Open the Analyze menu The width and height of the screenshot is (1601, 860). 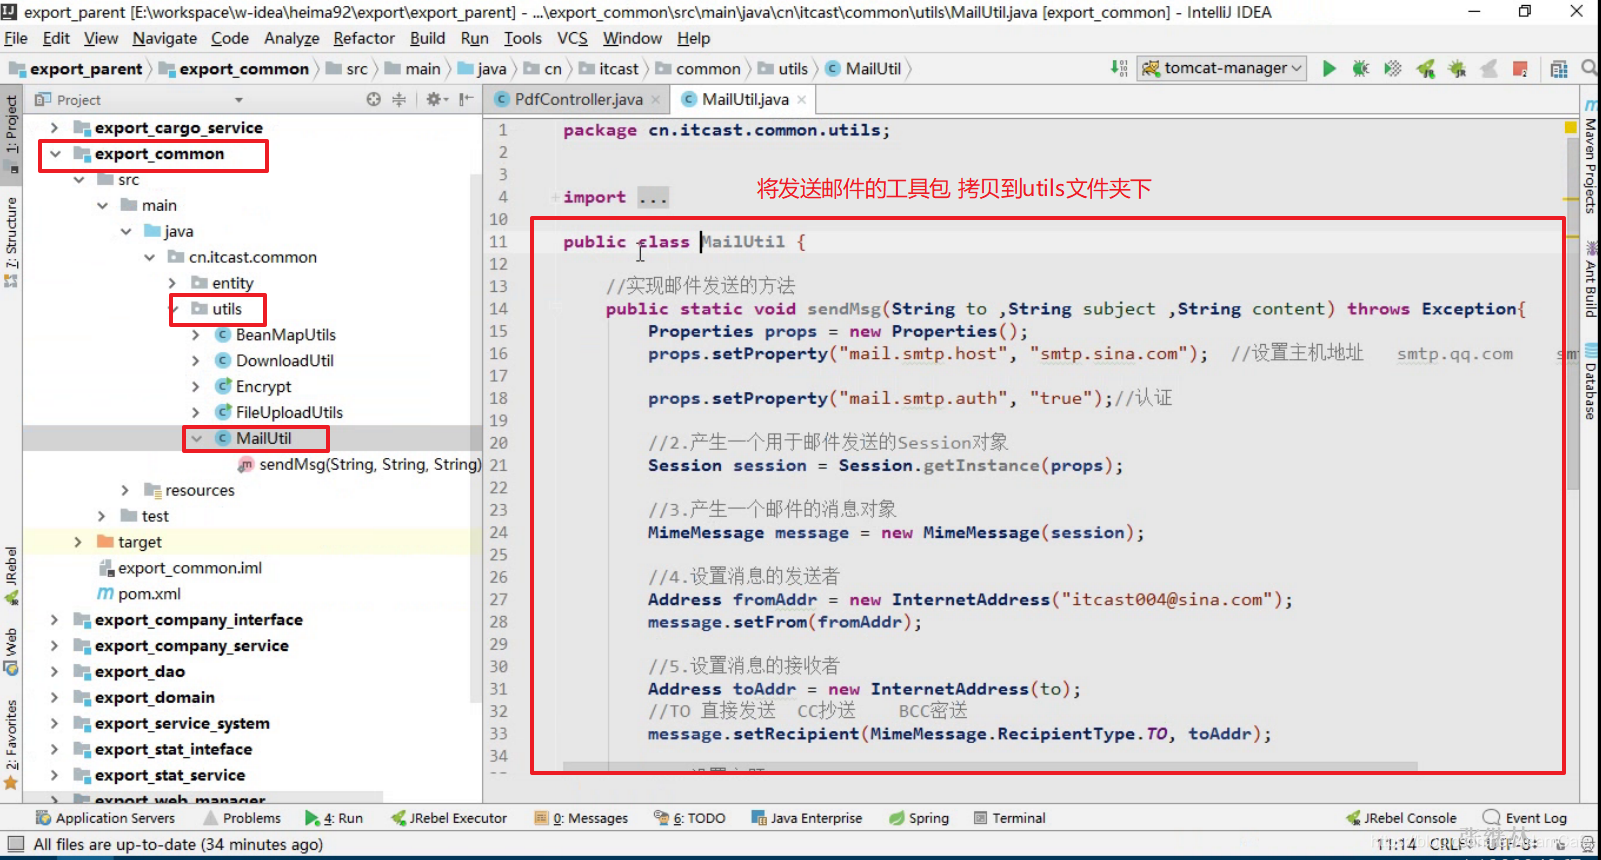coord(291,38)
